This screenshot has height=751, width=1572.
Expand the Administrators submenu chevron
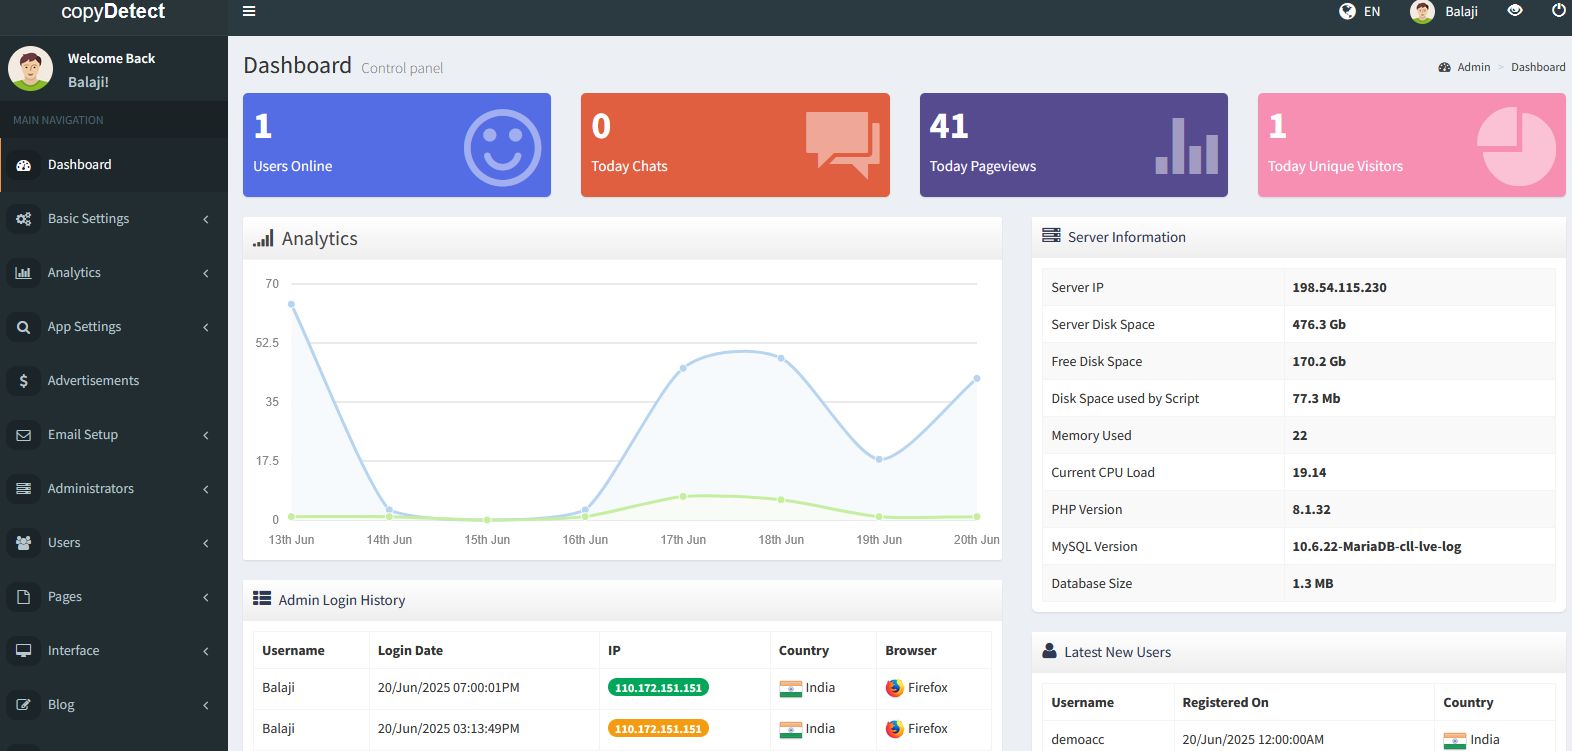pyautogui.click(x=206, y=489)
